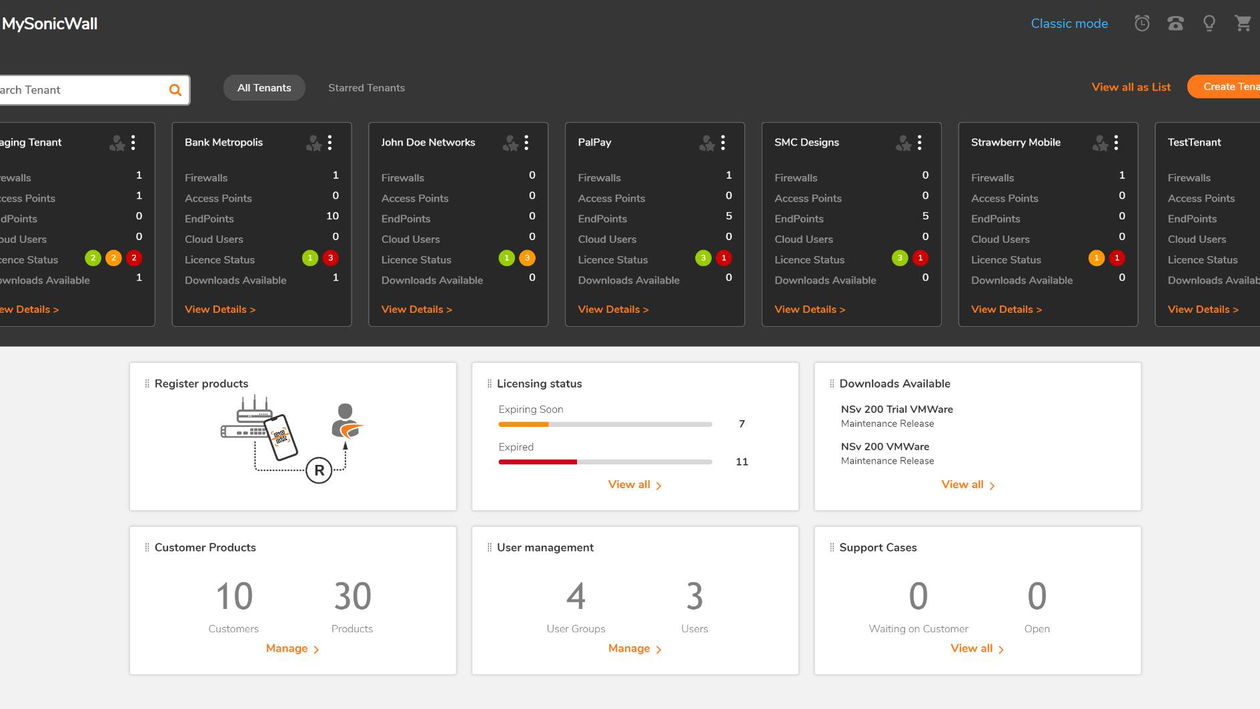Screen dimensions: 1260x709
Task: Click the user-star icon on the PalPay card
Action: pos(704,142)
